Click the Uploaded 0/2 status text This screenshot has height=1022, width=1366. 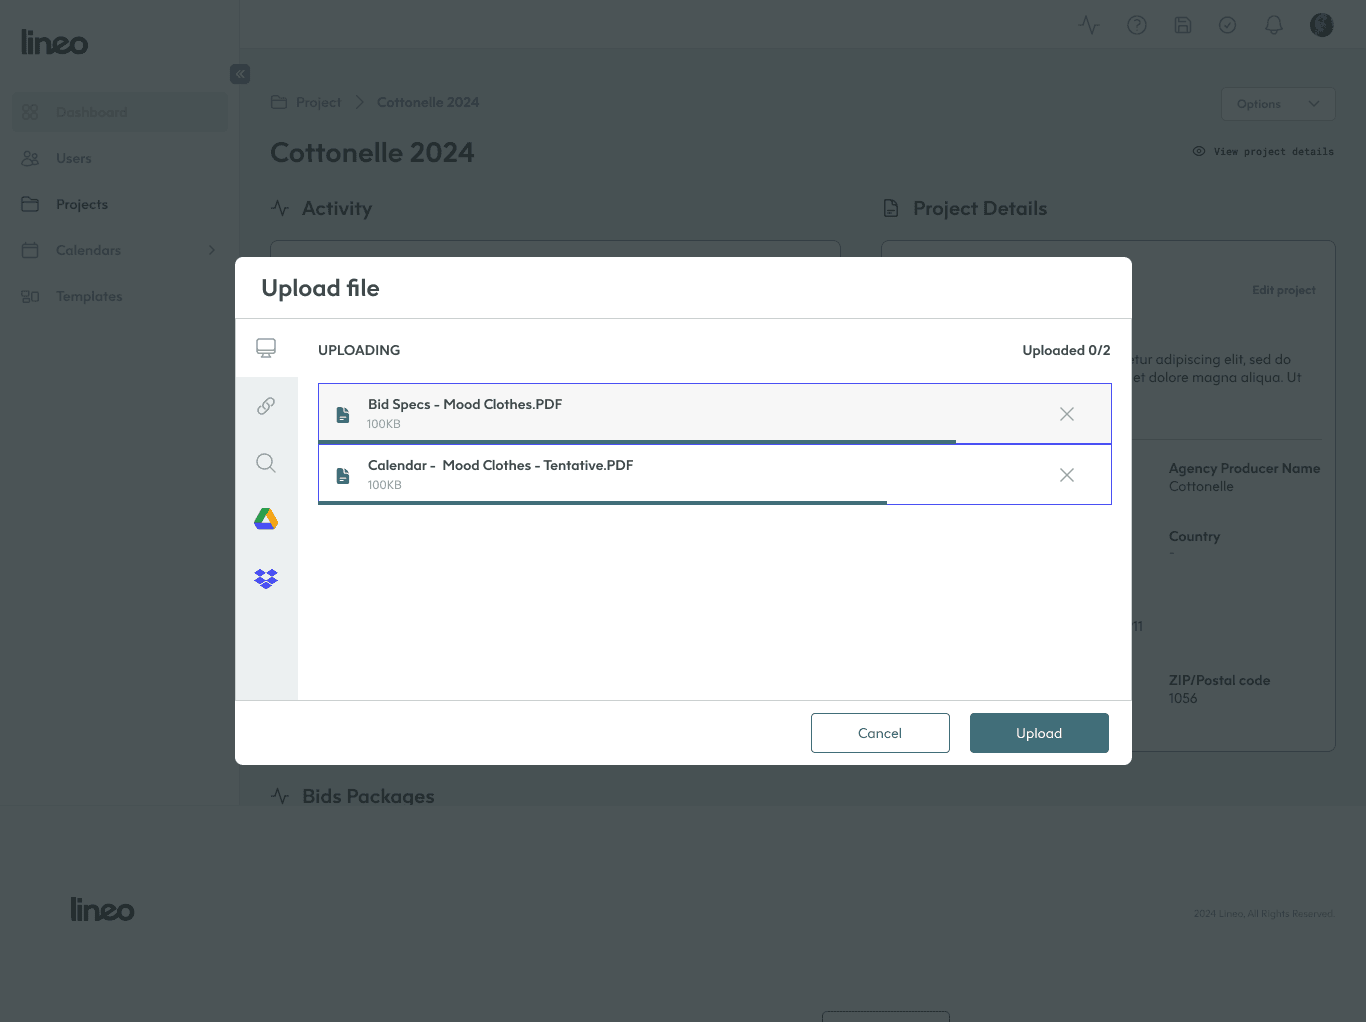(x=1066, y=350)
